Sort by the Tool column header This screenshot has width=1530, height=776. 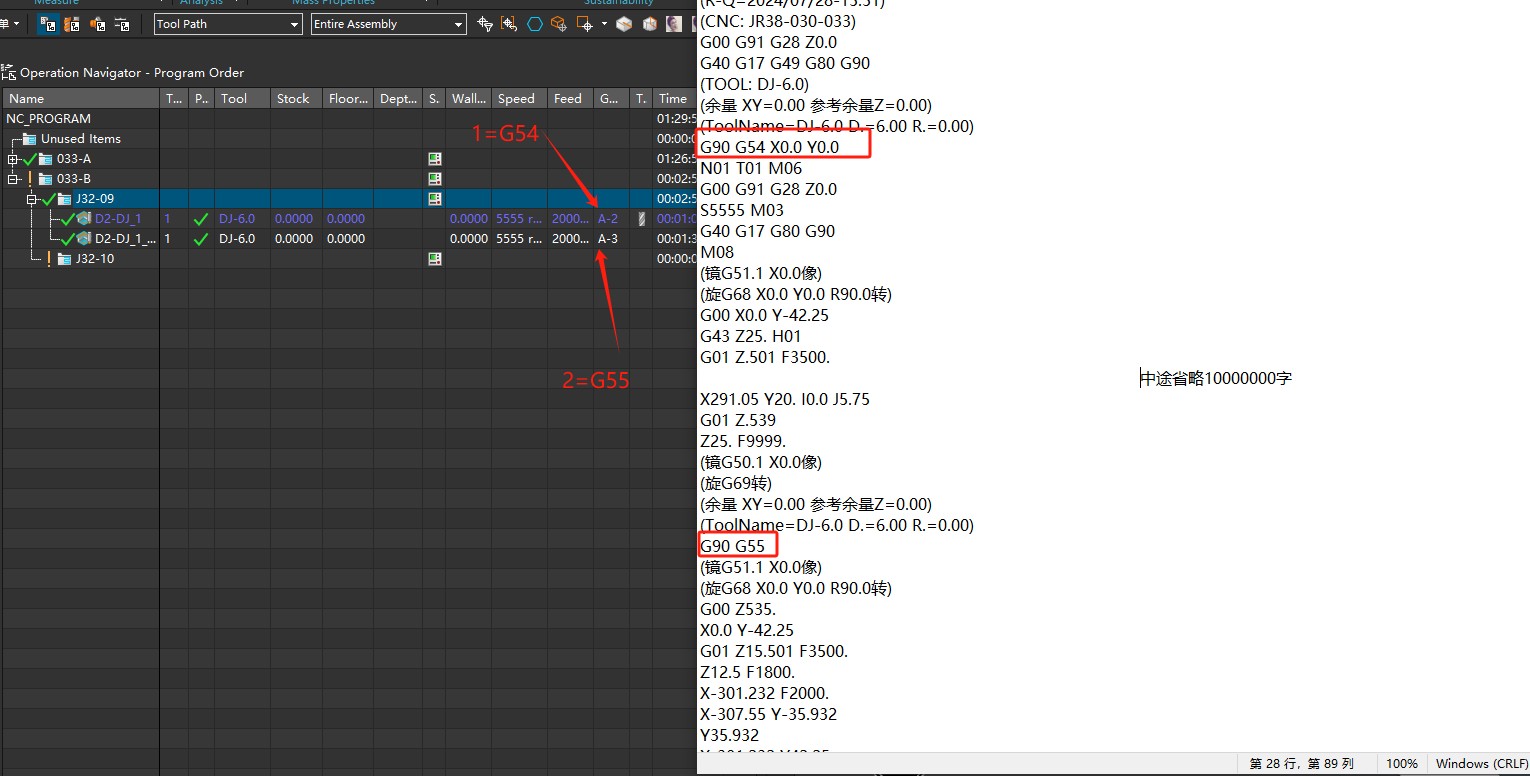[x=243, y=99]
